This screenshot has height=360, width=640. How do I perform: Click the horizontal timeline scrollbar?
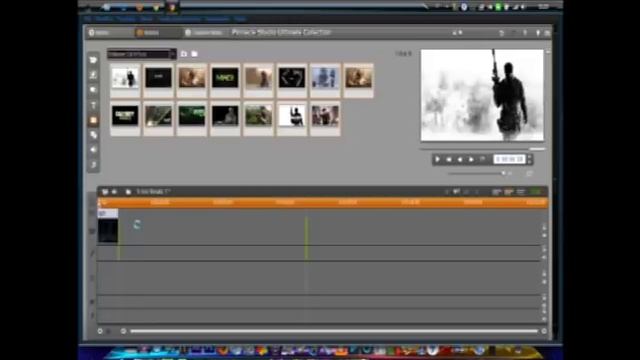[334, 331]
